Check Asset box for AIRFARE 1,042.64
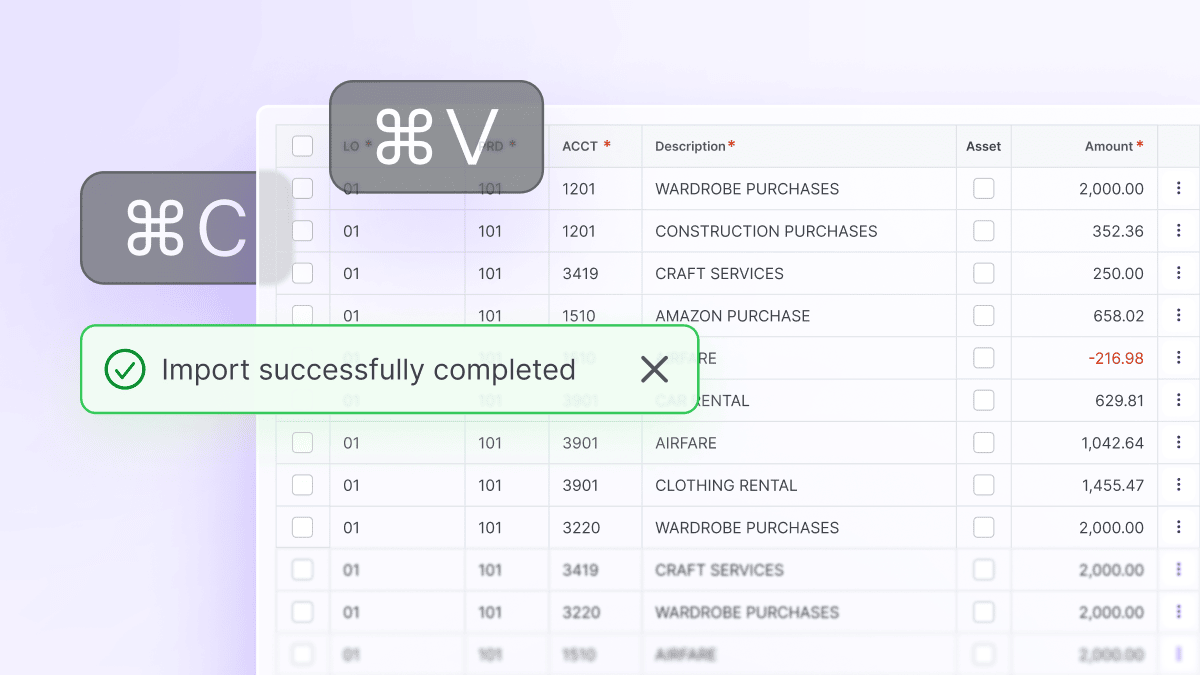The height and width of the screenshot is (675, 1200). pyautogui.click(x=984, y=442)
